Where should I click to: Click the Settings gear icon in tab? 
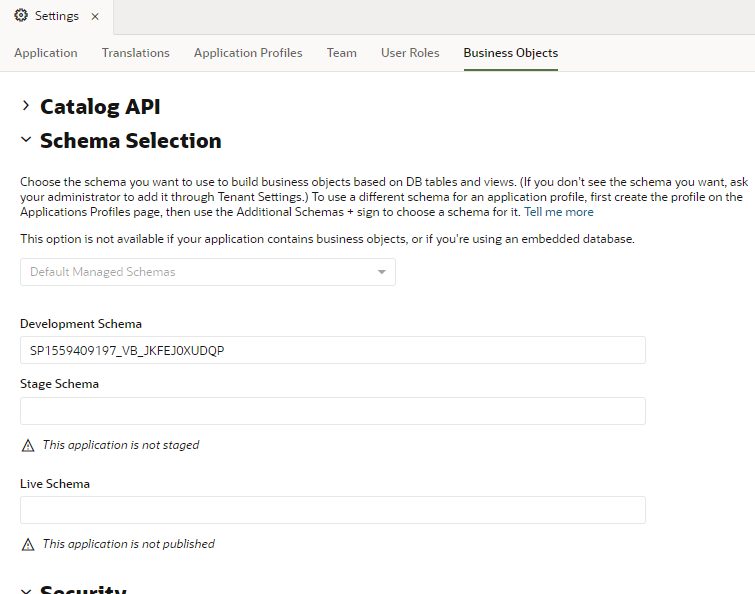point(21,15)
